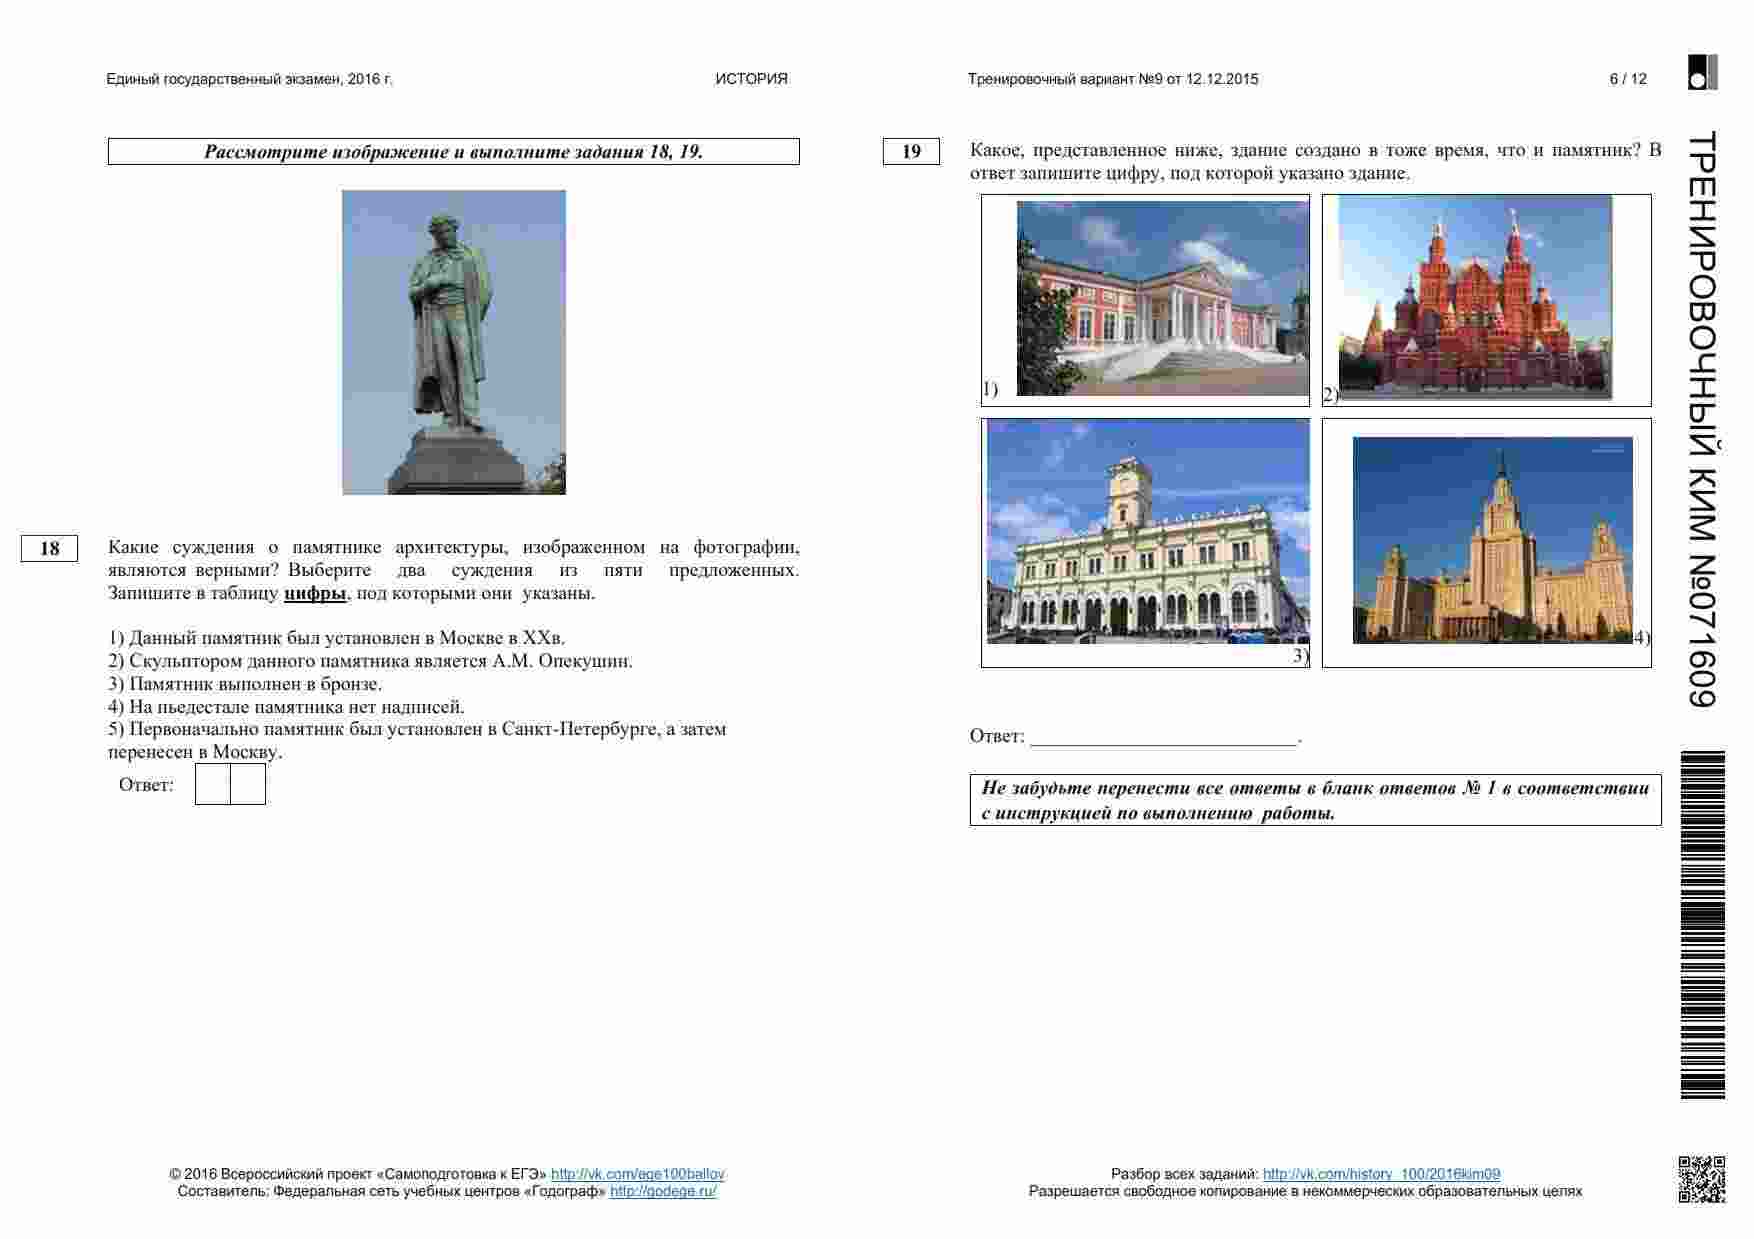The width and height of the screenshot is (1754, 1239).
Task: Click first answer cell for task 18
Action: tap(212, 784)
